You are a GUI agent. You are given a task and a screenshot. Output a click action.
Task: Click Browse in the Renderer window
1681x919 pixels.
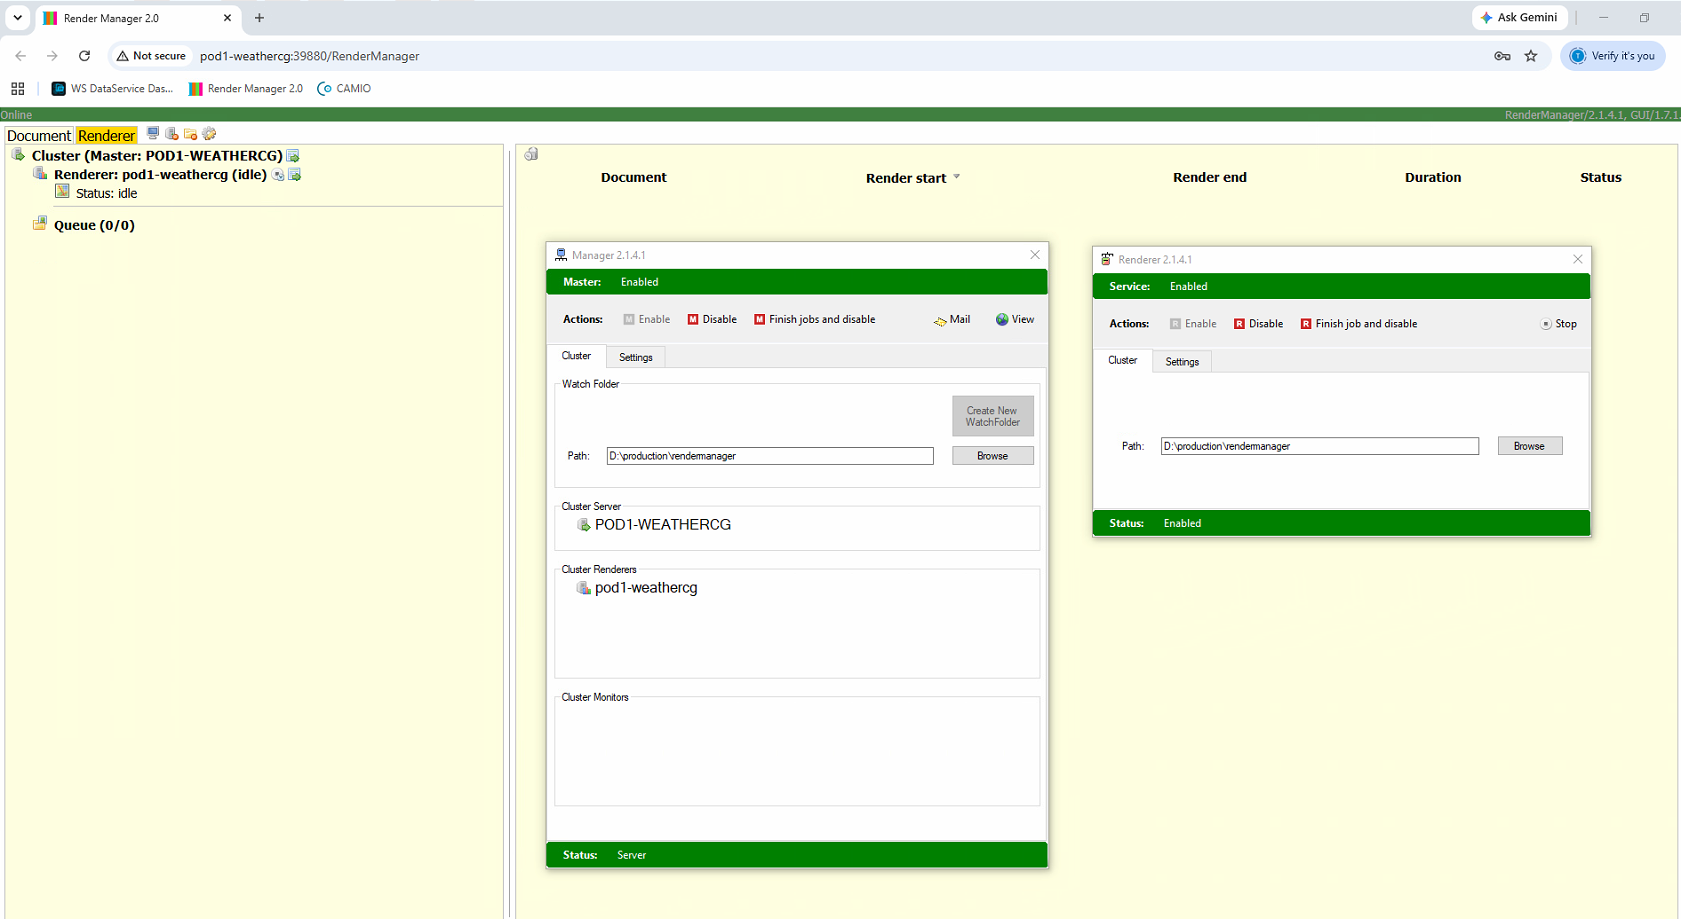pos(1529,446)
